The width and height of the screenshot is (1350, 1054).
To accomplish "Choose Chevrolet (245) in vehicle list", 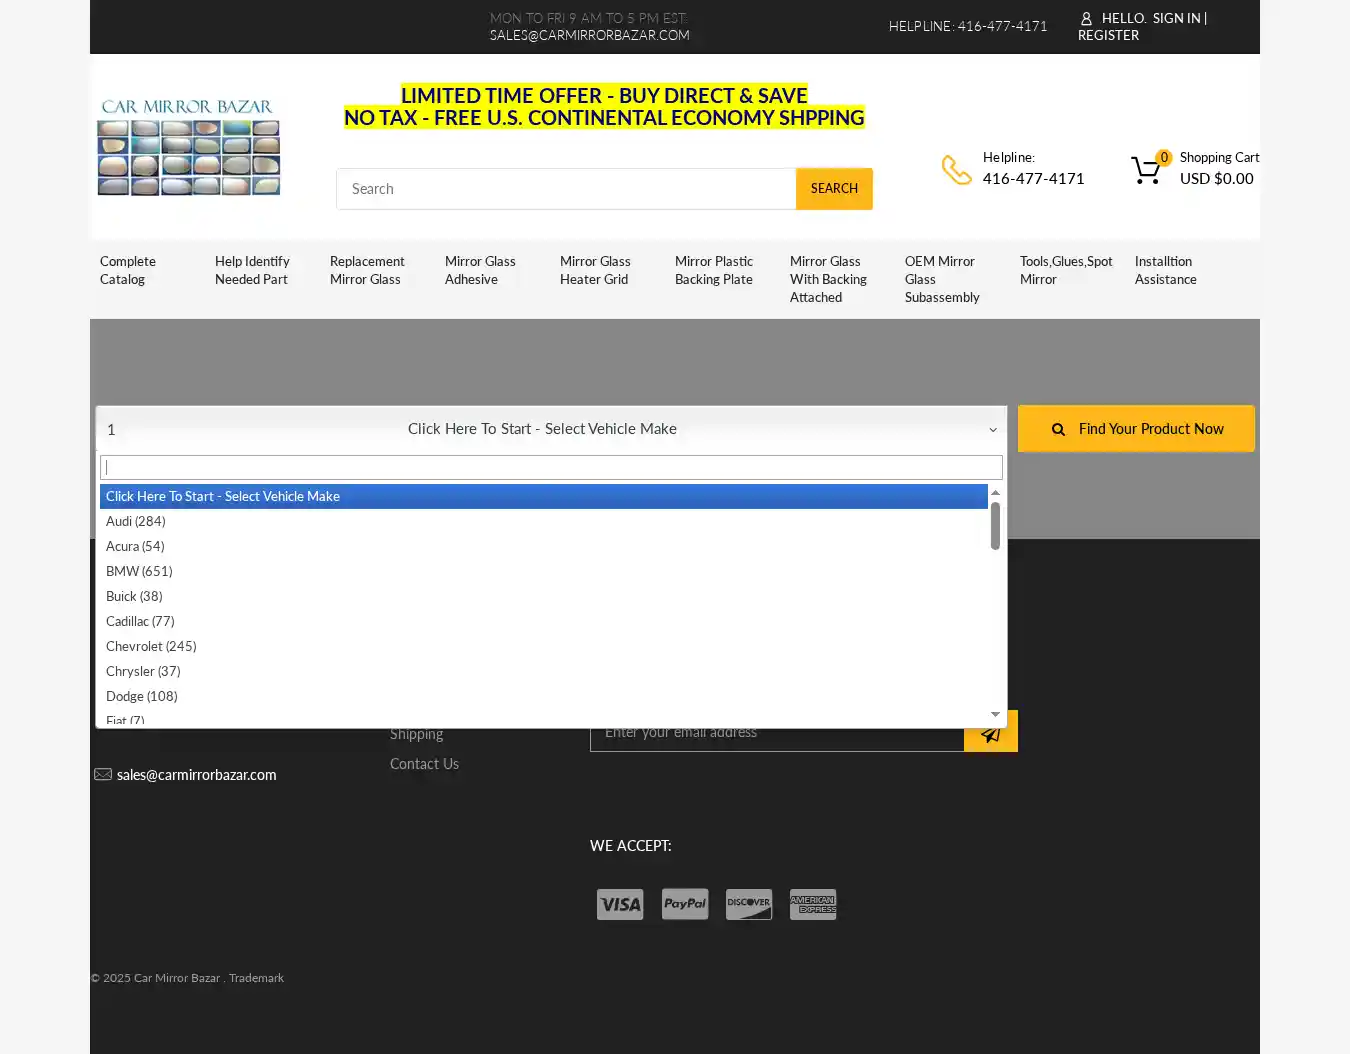I will click(151, 646).
